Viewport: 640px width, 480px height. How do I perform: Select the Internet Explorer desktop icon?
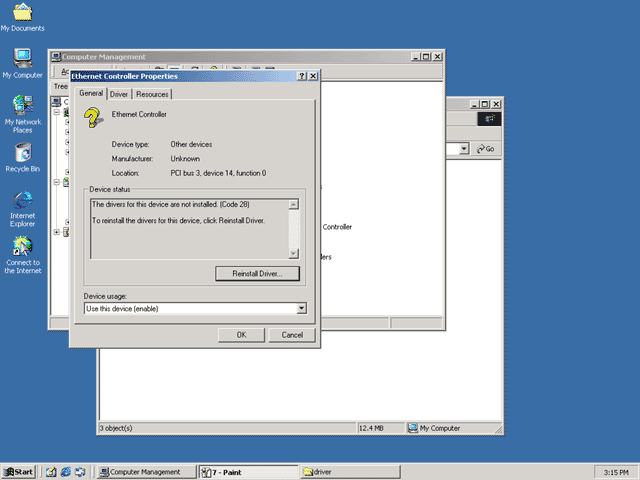tap(22, 209)
